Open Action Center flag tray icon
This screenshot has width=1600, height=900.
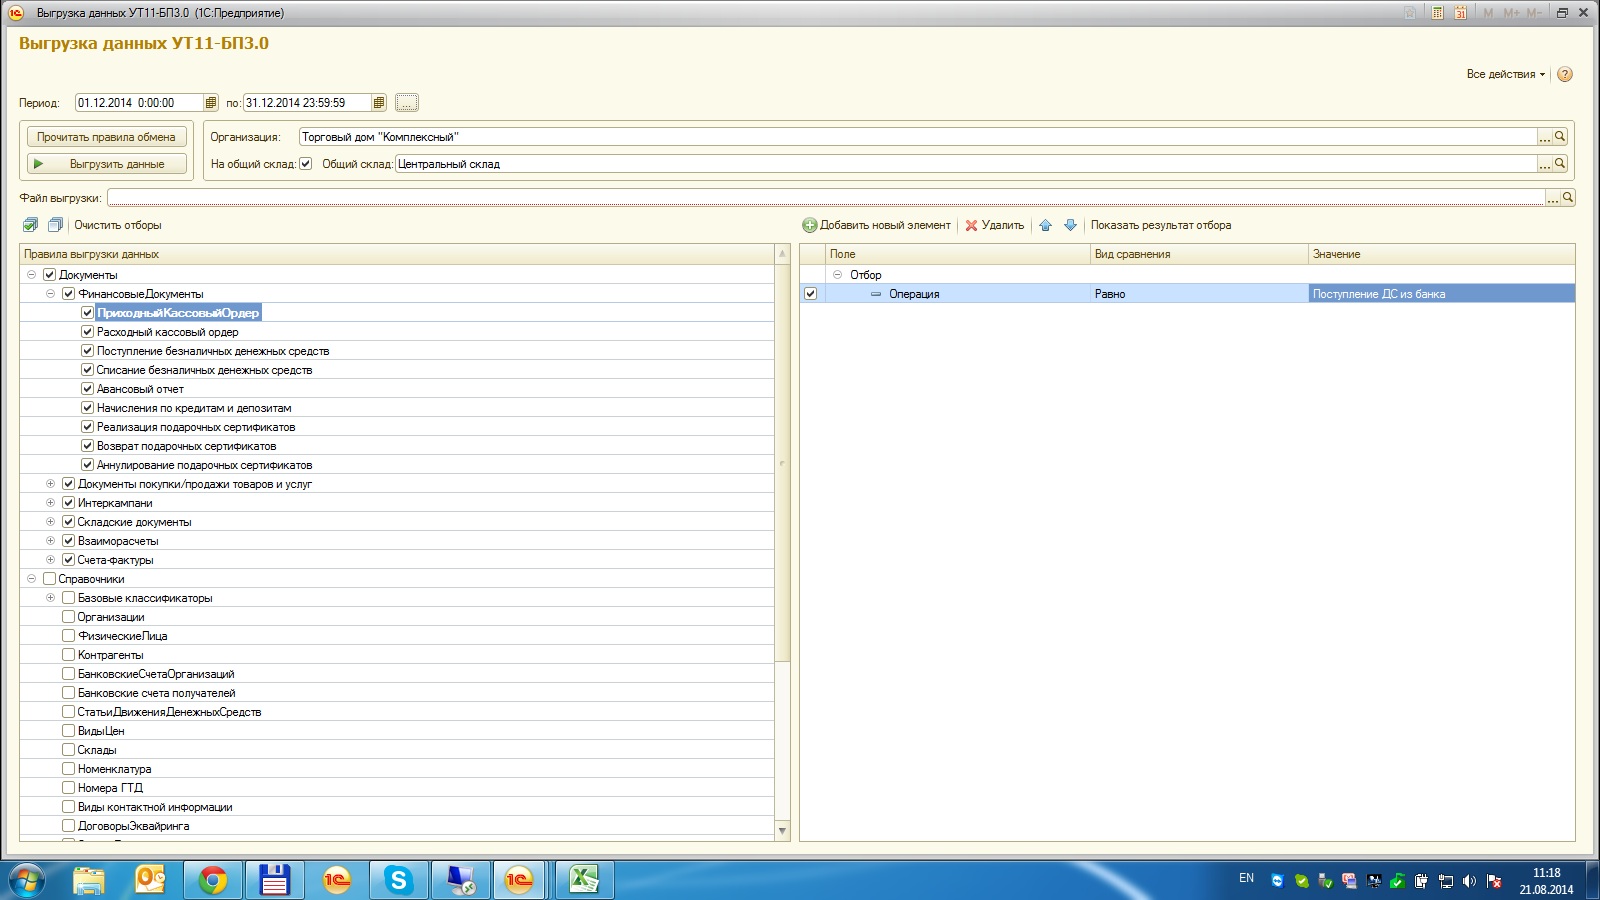(x=1494, y=881)
